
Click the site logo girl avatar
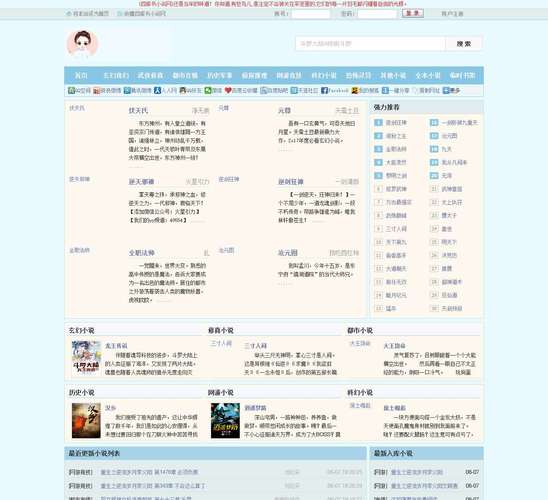click(x=82, y=44)
